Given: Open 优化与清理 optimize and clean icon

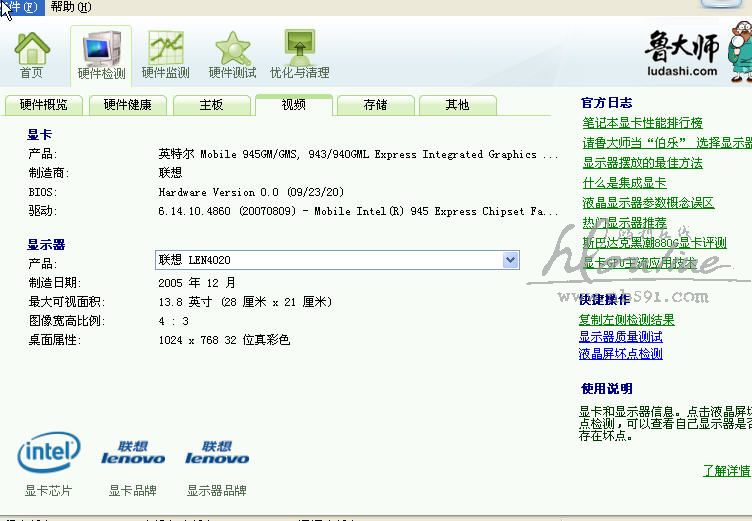Looking at the screenshot, I should point(299,54).
